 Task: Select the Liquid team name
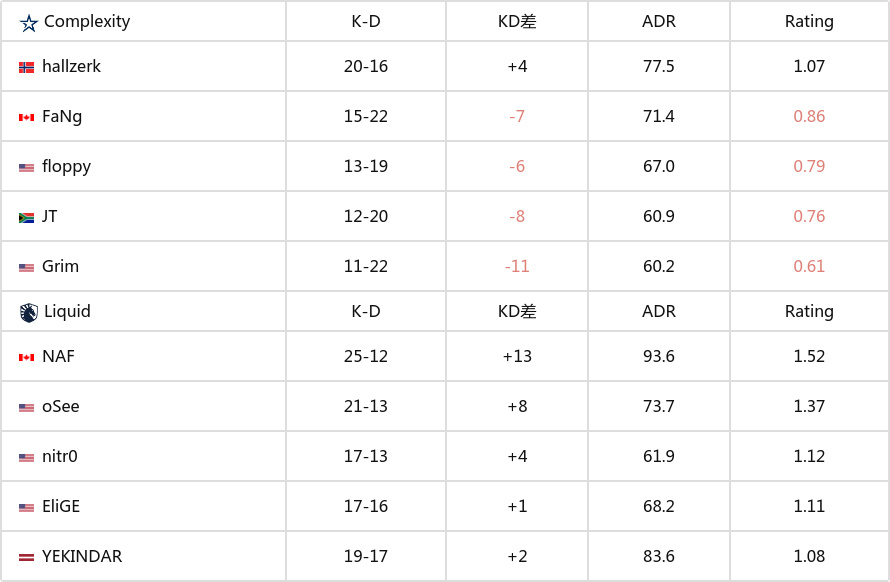pos(67,311)
